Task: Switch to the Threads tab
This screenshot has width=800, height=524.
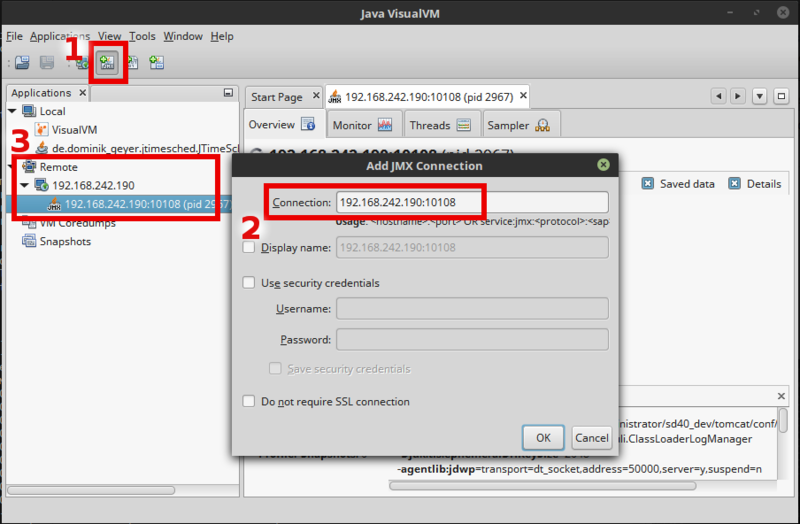Action: 439,125
